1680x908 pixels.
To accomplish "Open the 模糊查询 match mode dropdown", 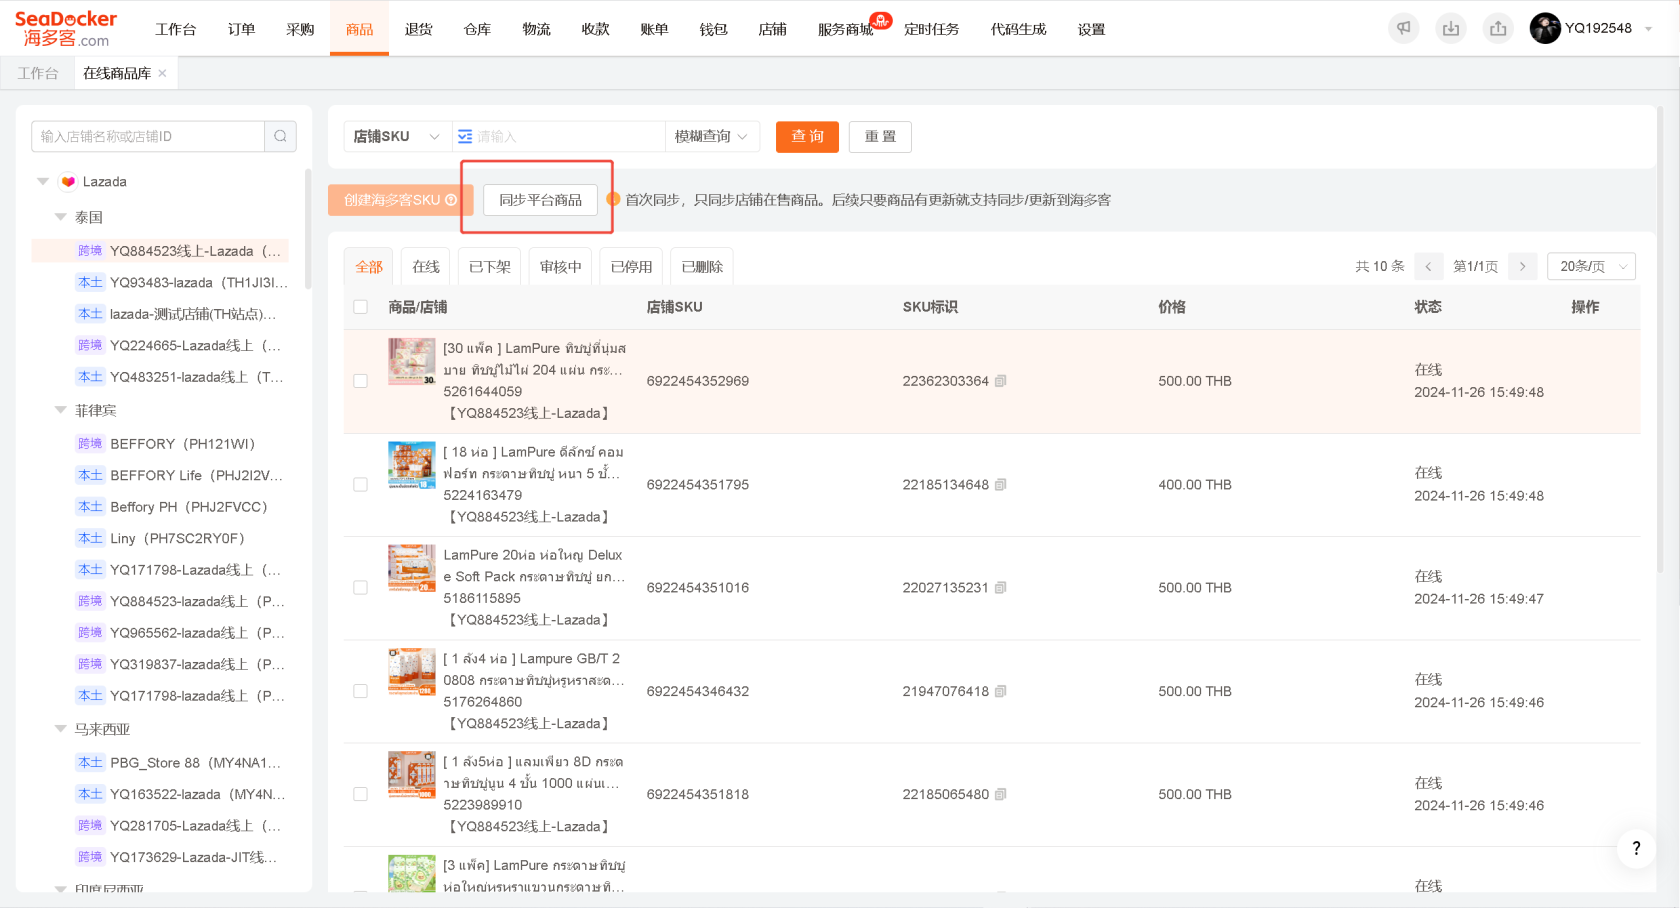I will click(x=711, y=136).
